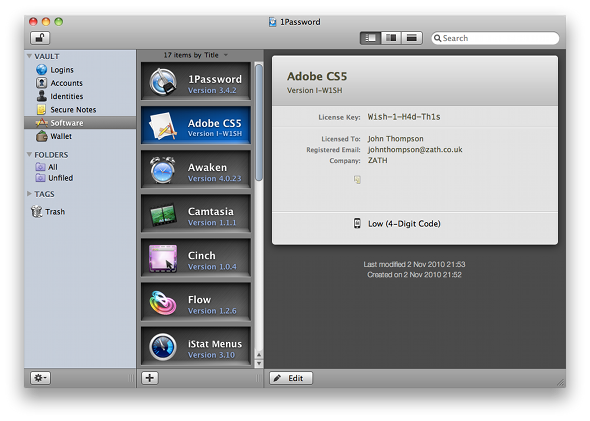Select the Identities silhouette icon

[x=41, y=96]
